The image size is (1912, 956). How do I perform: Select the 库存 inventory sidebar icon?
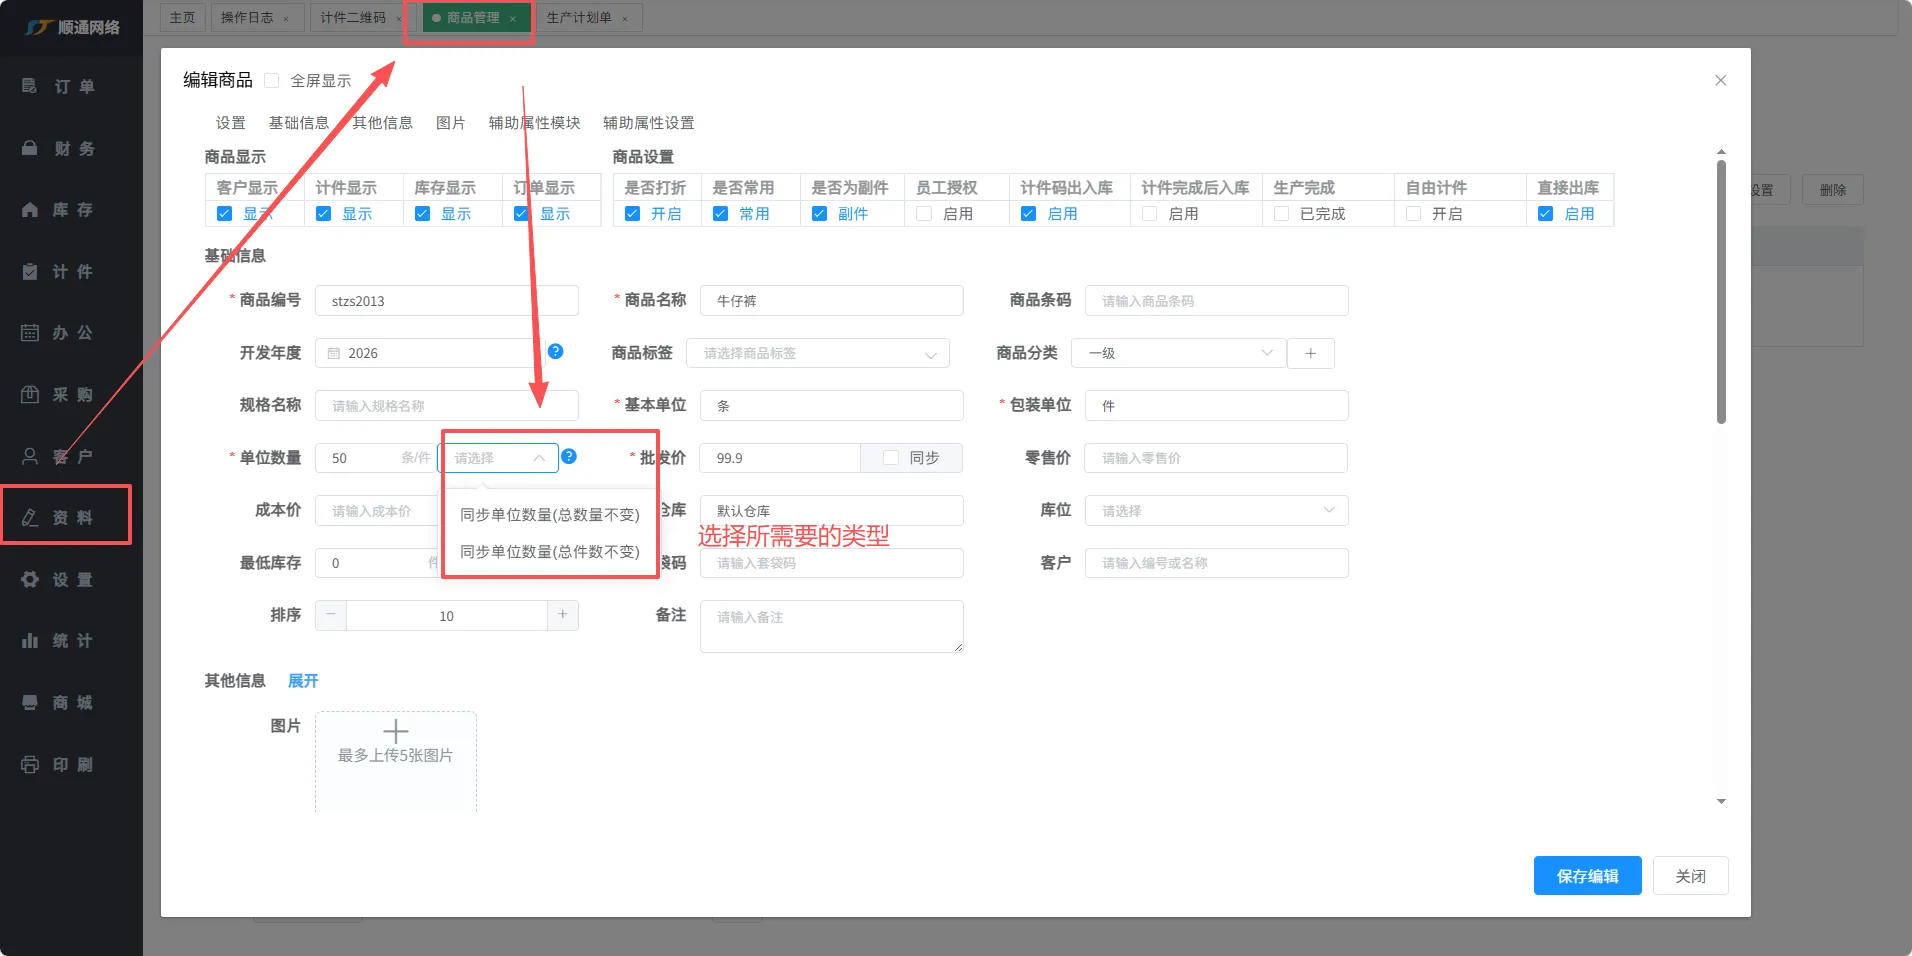tap(30, 210)
